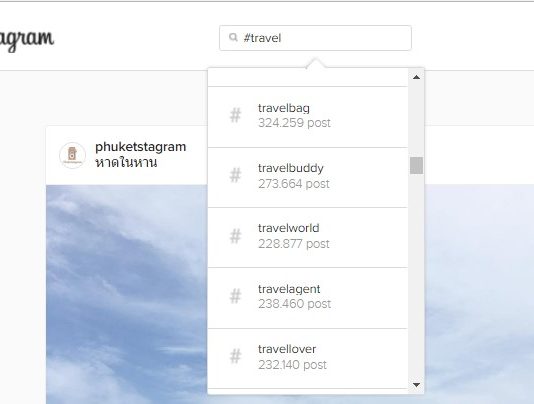Open travellover hashtag with 232.140 posts
This screenshot has height=404, width=534.
(x=308, y=358)
